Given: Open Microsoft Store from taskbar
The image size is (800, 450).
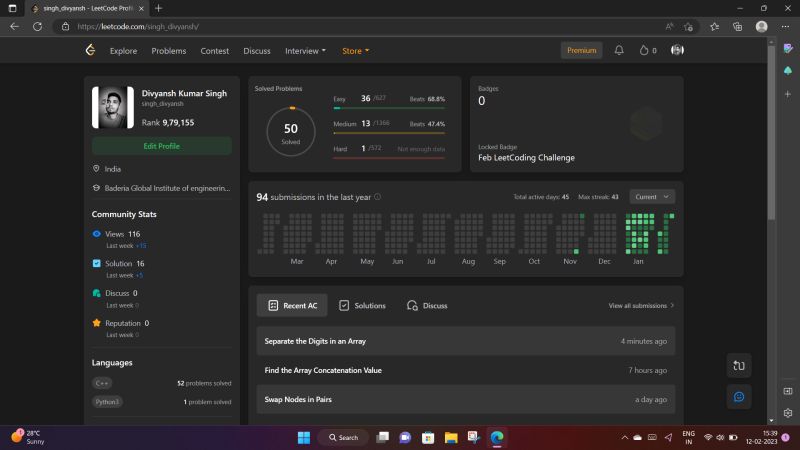Looking at the screenshot, I should (428, 437).
